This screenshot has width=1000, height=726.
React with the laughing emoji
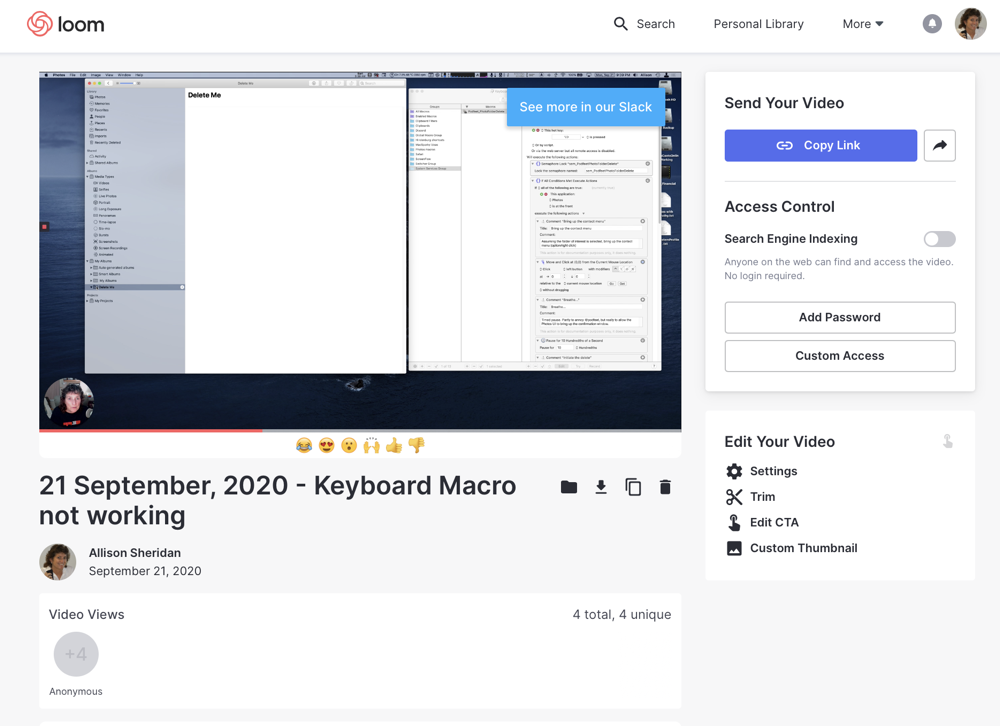pos(304,446)
